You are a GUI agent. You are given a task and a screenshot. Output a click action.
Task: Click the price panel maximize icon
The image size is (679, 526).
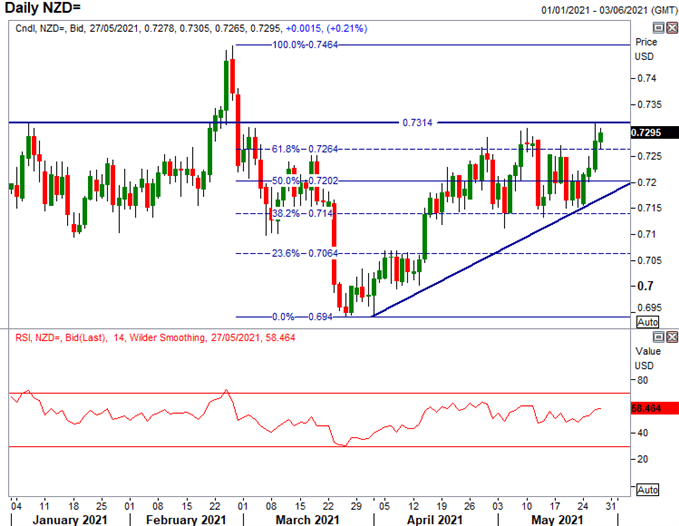click(x=658, y=28)
